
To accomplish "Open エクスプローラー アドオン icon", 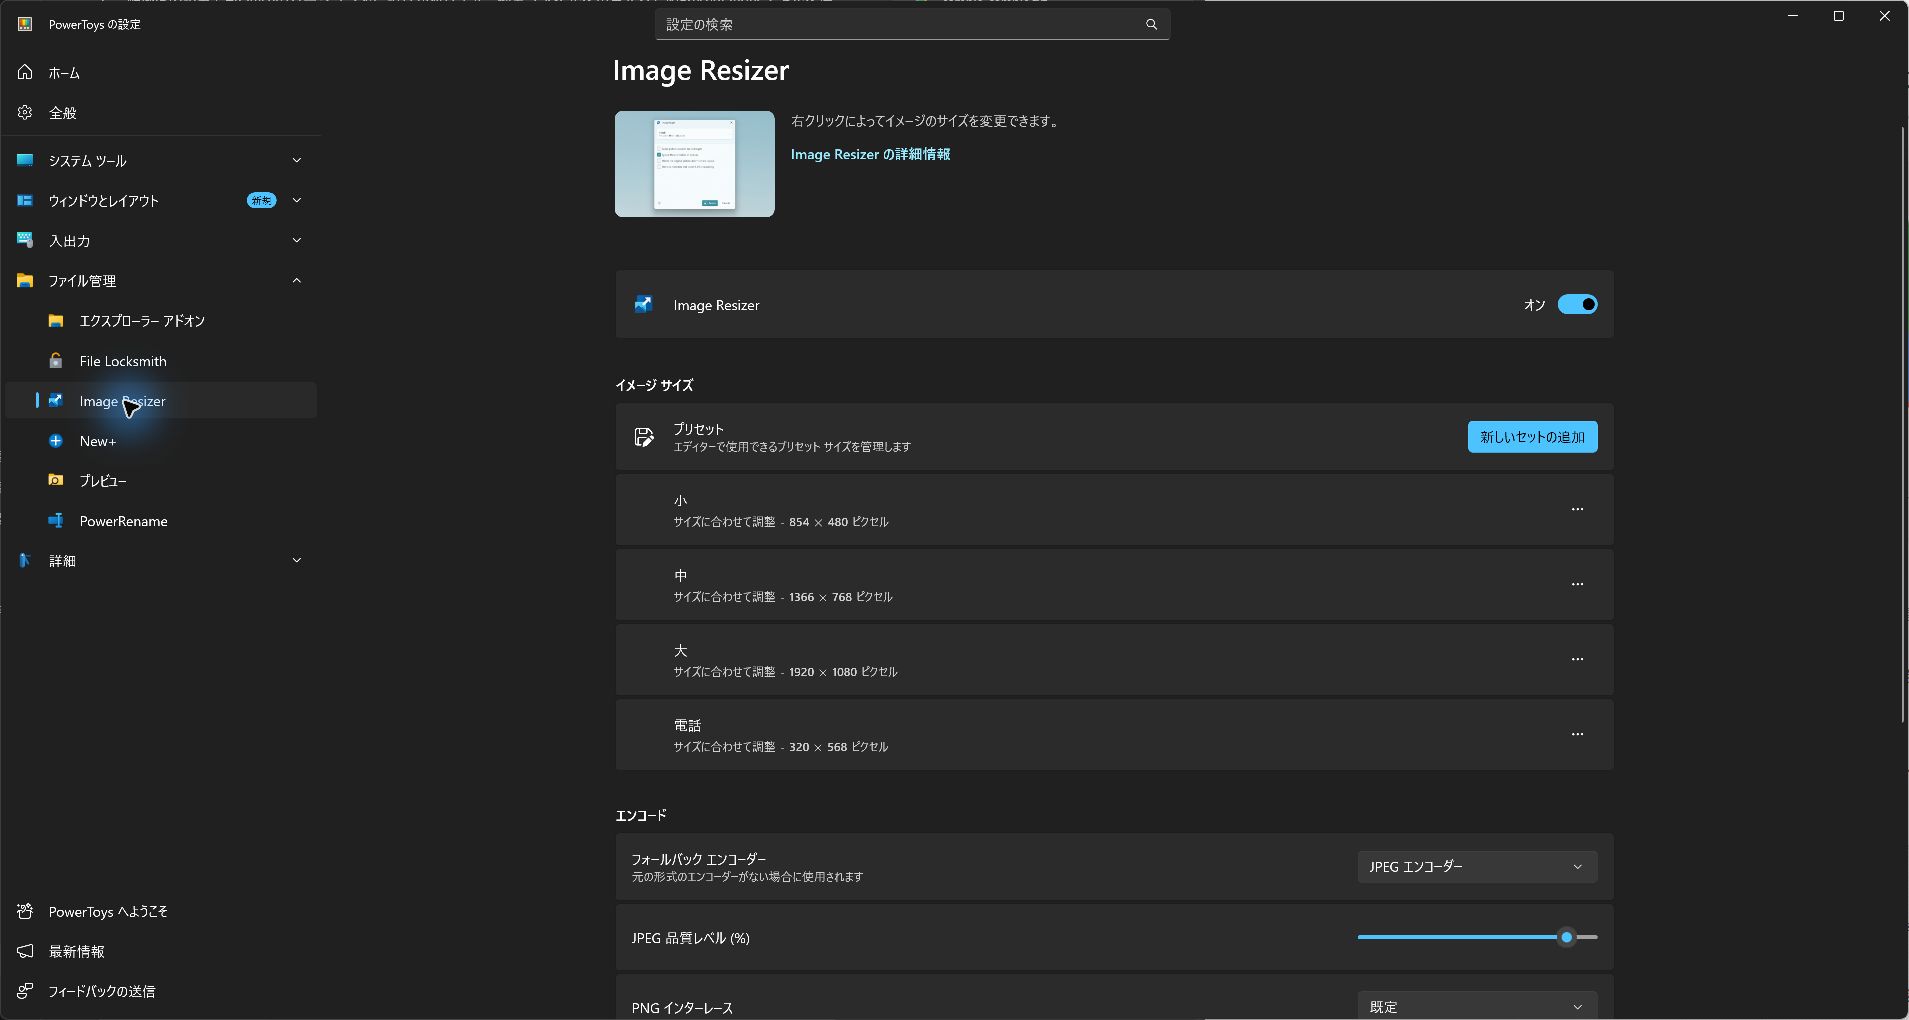I will [56, 320].
